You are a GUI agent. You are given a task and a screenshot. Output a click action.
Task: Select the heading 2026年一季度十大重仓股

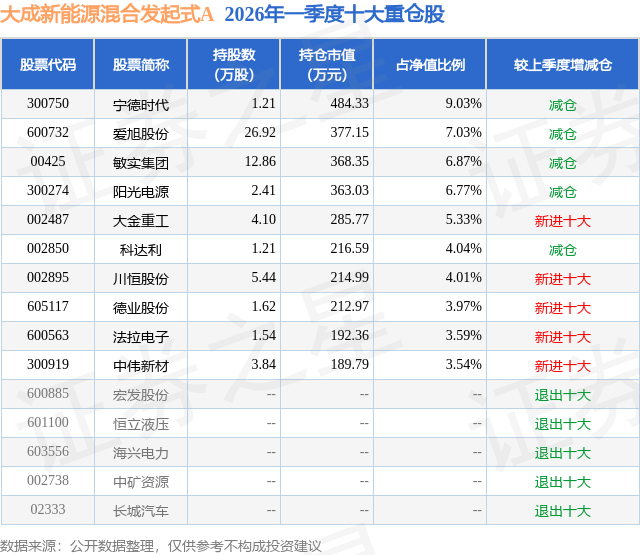pos(334,15)
